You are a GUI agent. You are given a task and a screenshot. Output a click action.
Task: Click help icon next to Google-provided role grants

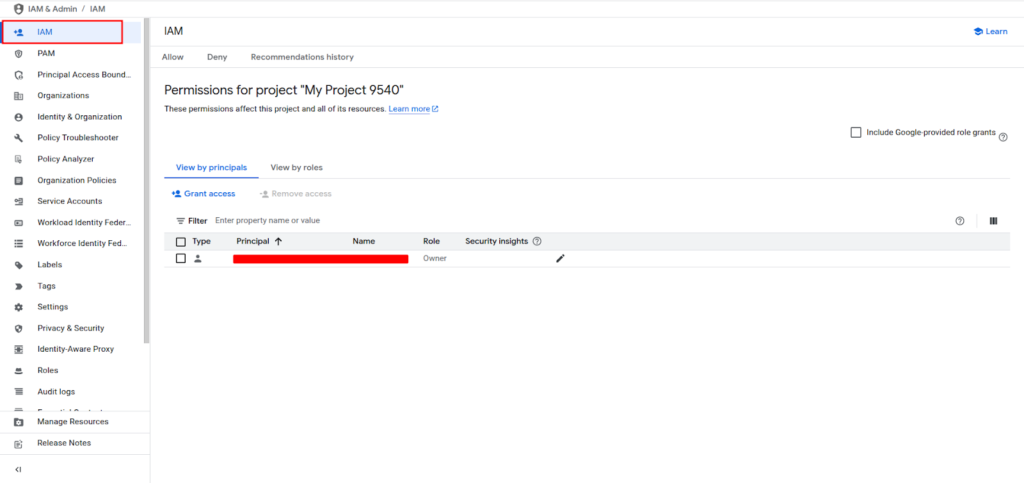click(1003, 137)
